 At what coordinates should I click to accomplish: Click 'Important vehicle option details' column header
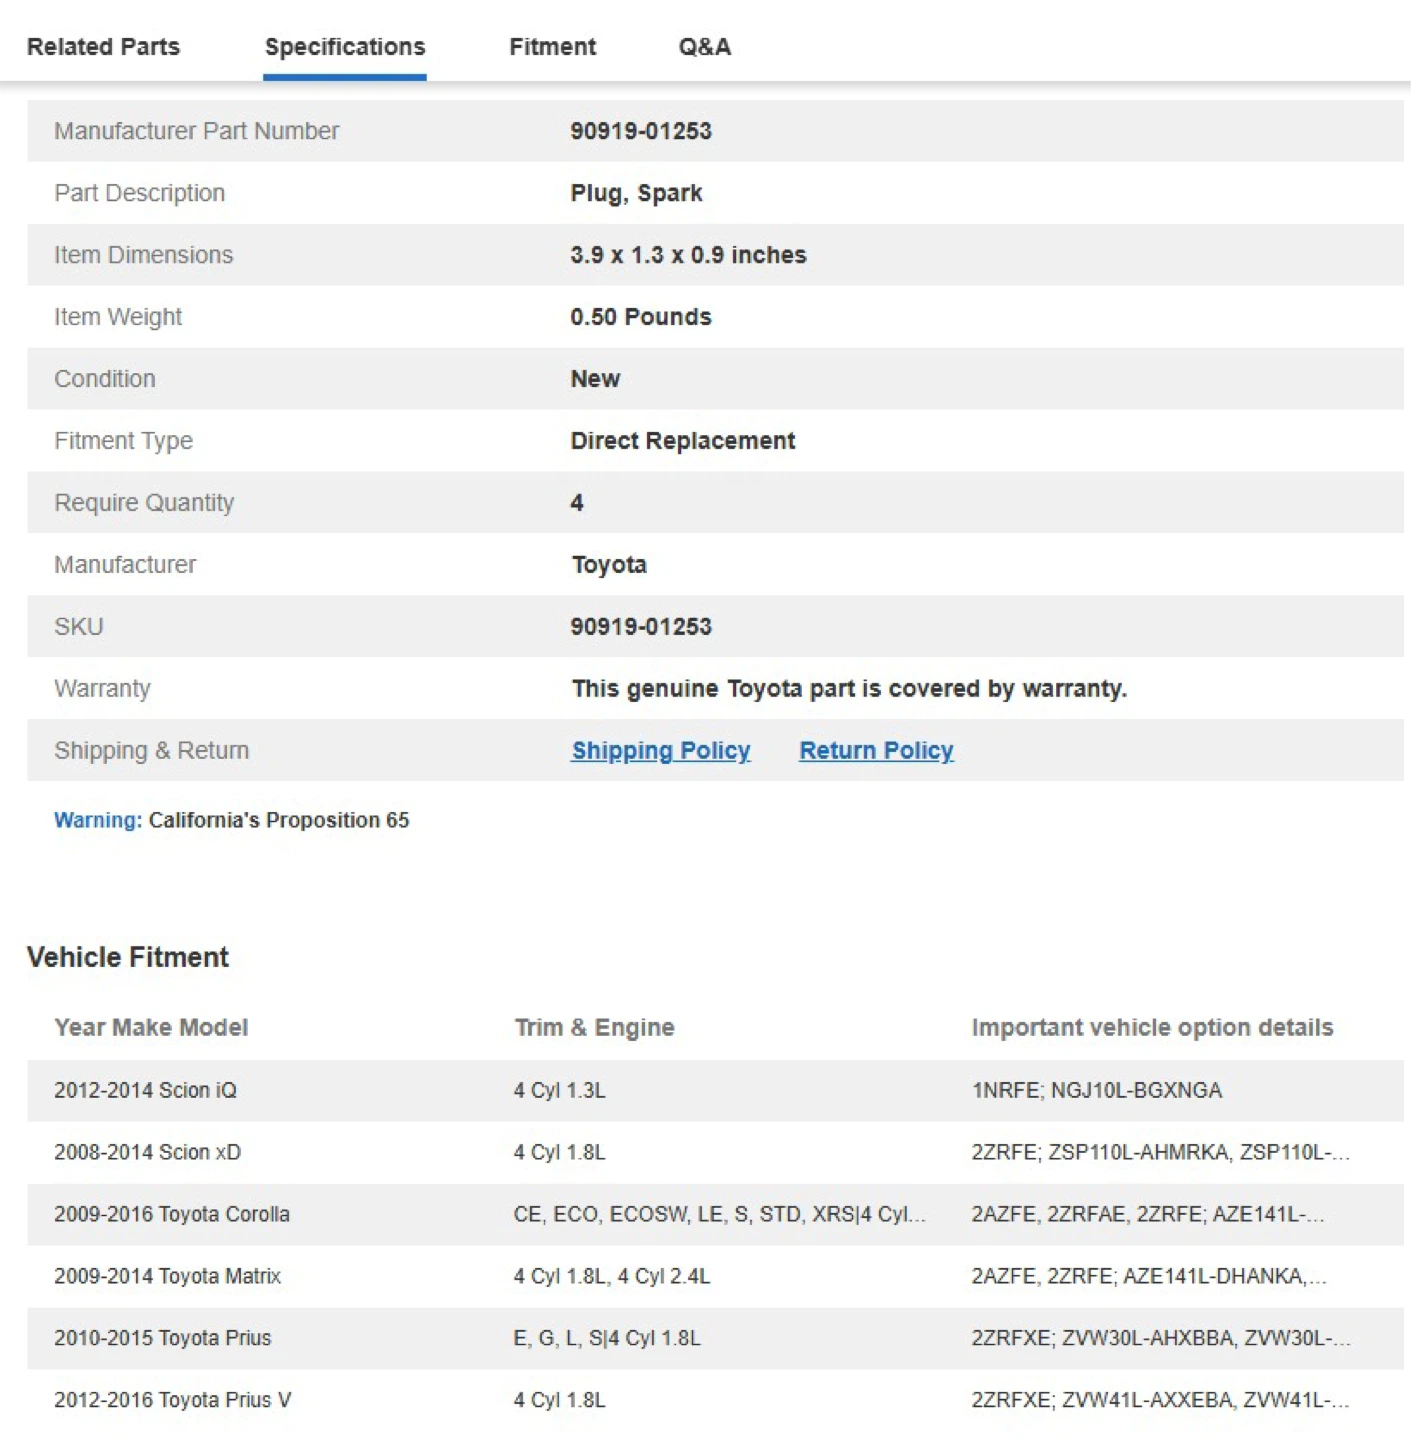tap(1152, 1028)
